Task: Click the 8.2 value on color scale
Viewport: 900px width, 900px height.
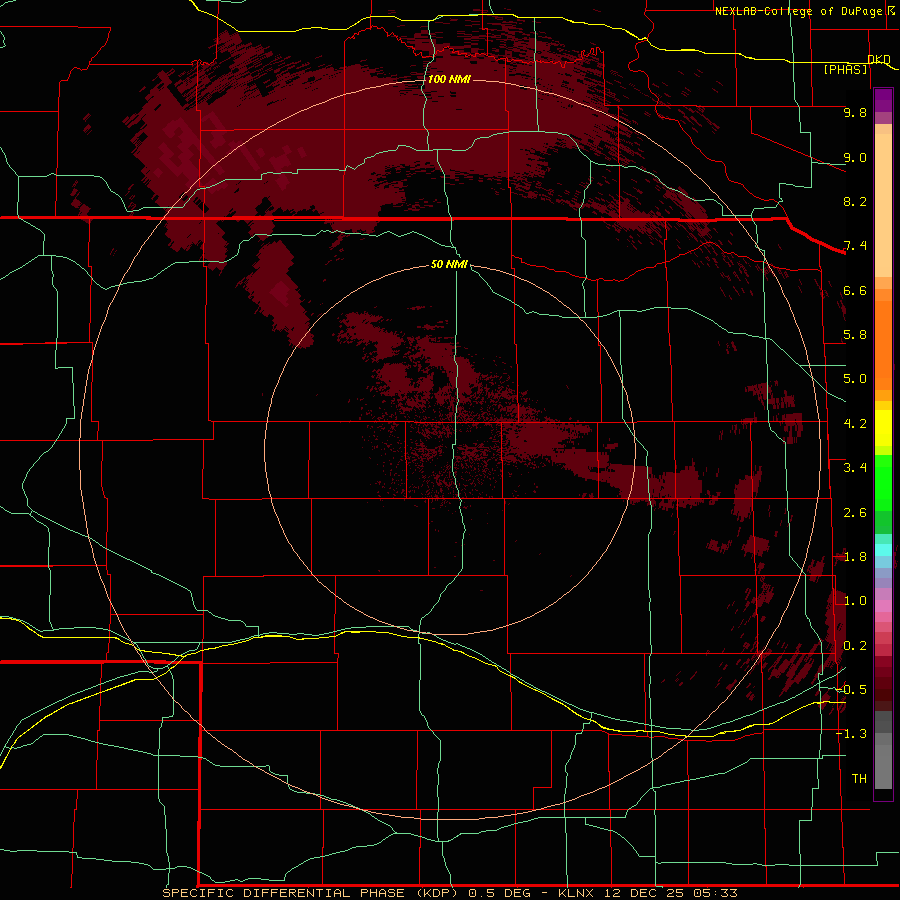Action: [855, 201]
